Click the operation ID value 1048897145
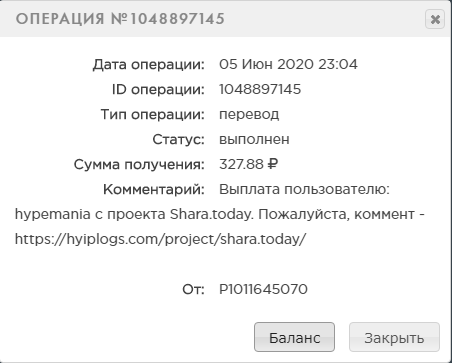 [x=260, y=89]
